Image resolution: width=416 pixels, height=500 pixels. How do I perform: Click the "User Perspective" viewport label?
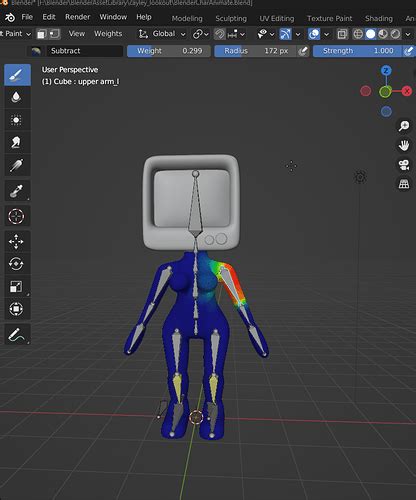click(x=70, y=70)
